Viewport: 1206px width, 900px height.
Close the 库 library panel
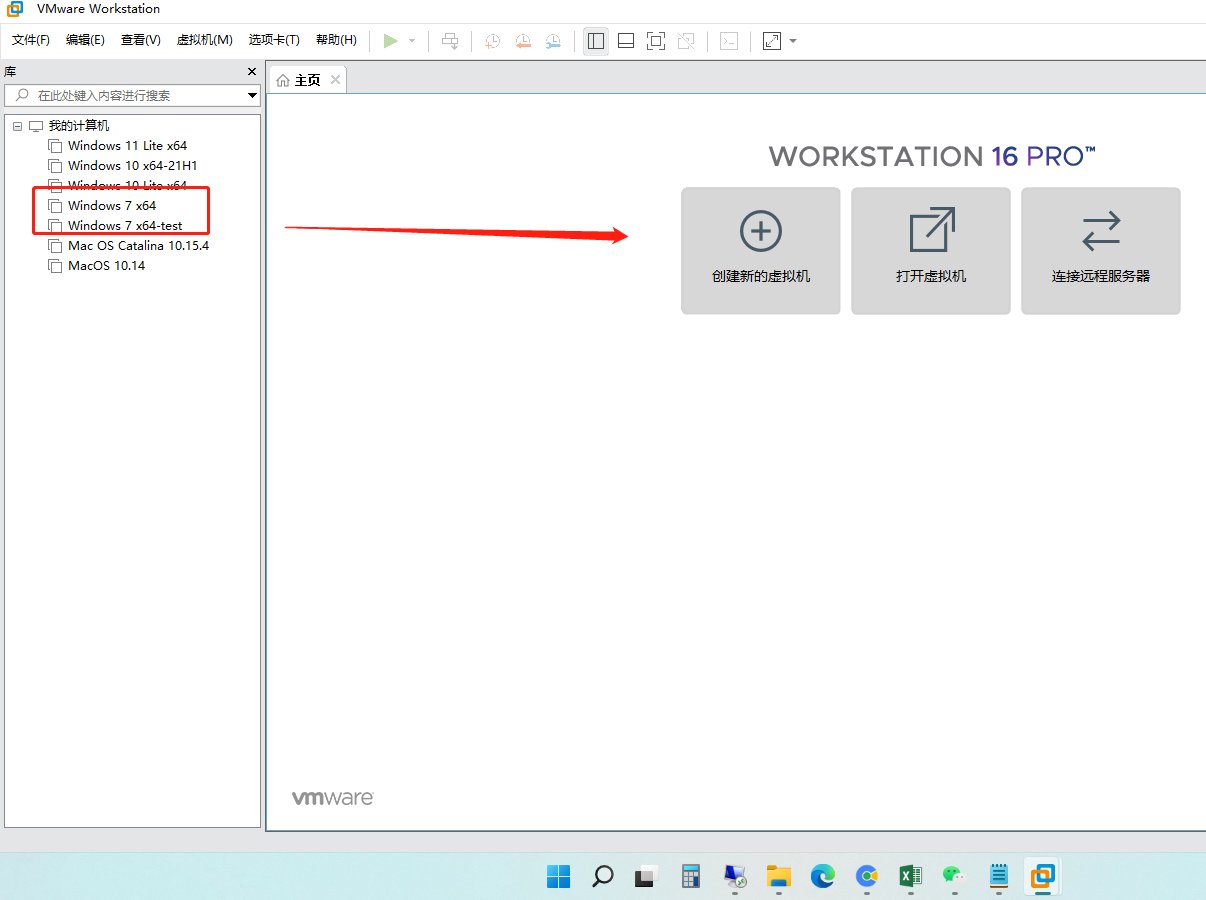tap(252, 72)
